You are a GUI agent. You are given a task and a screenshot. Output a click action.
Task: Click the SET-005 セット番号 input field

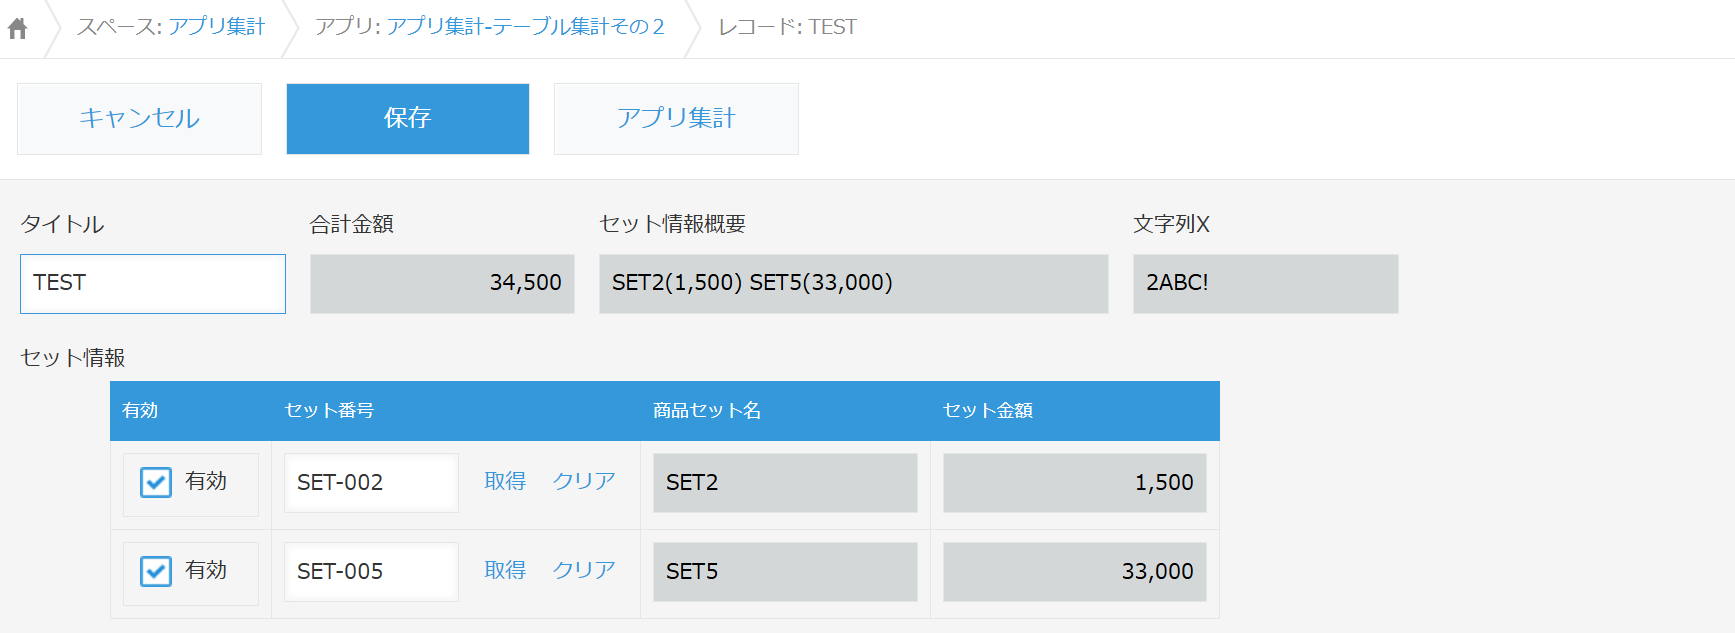[371, 572]
